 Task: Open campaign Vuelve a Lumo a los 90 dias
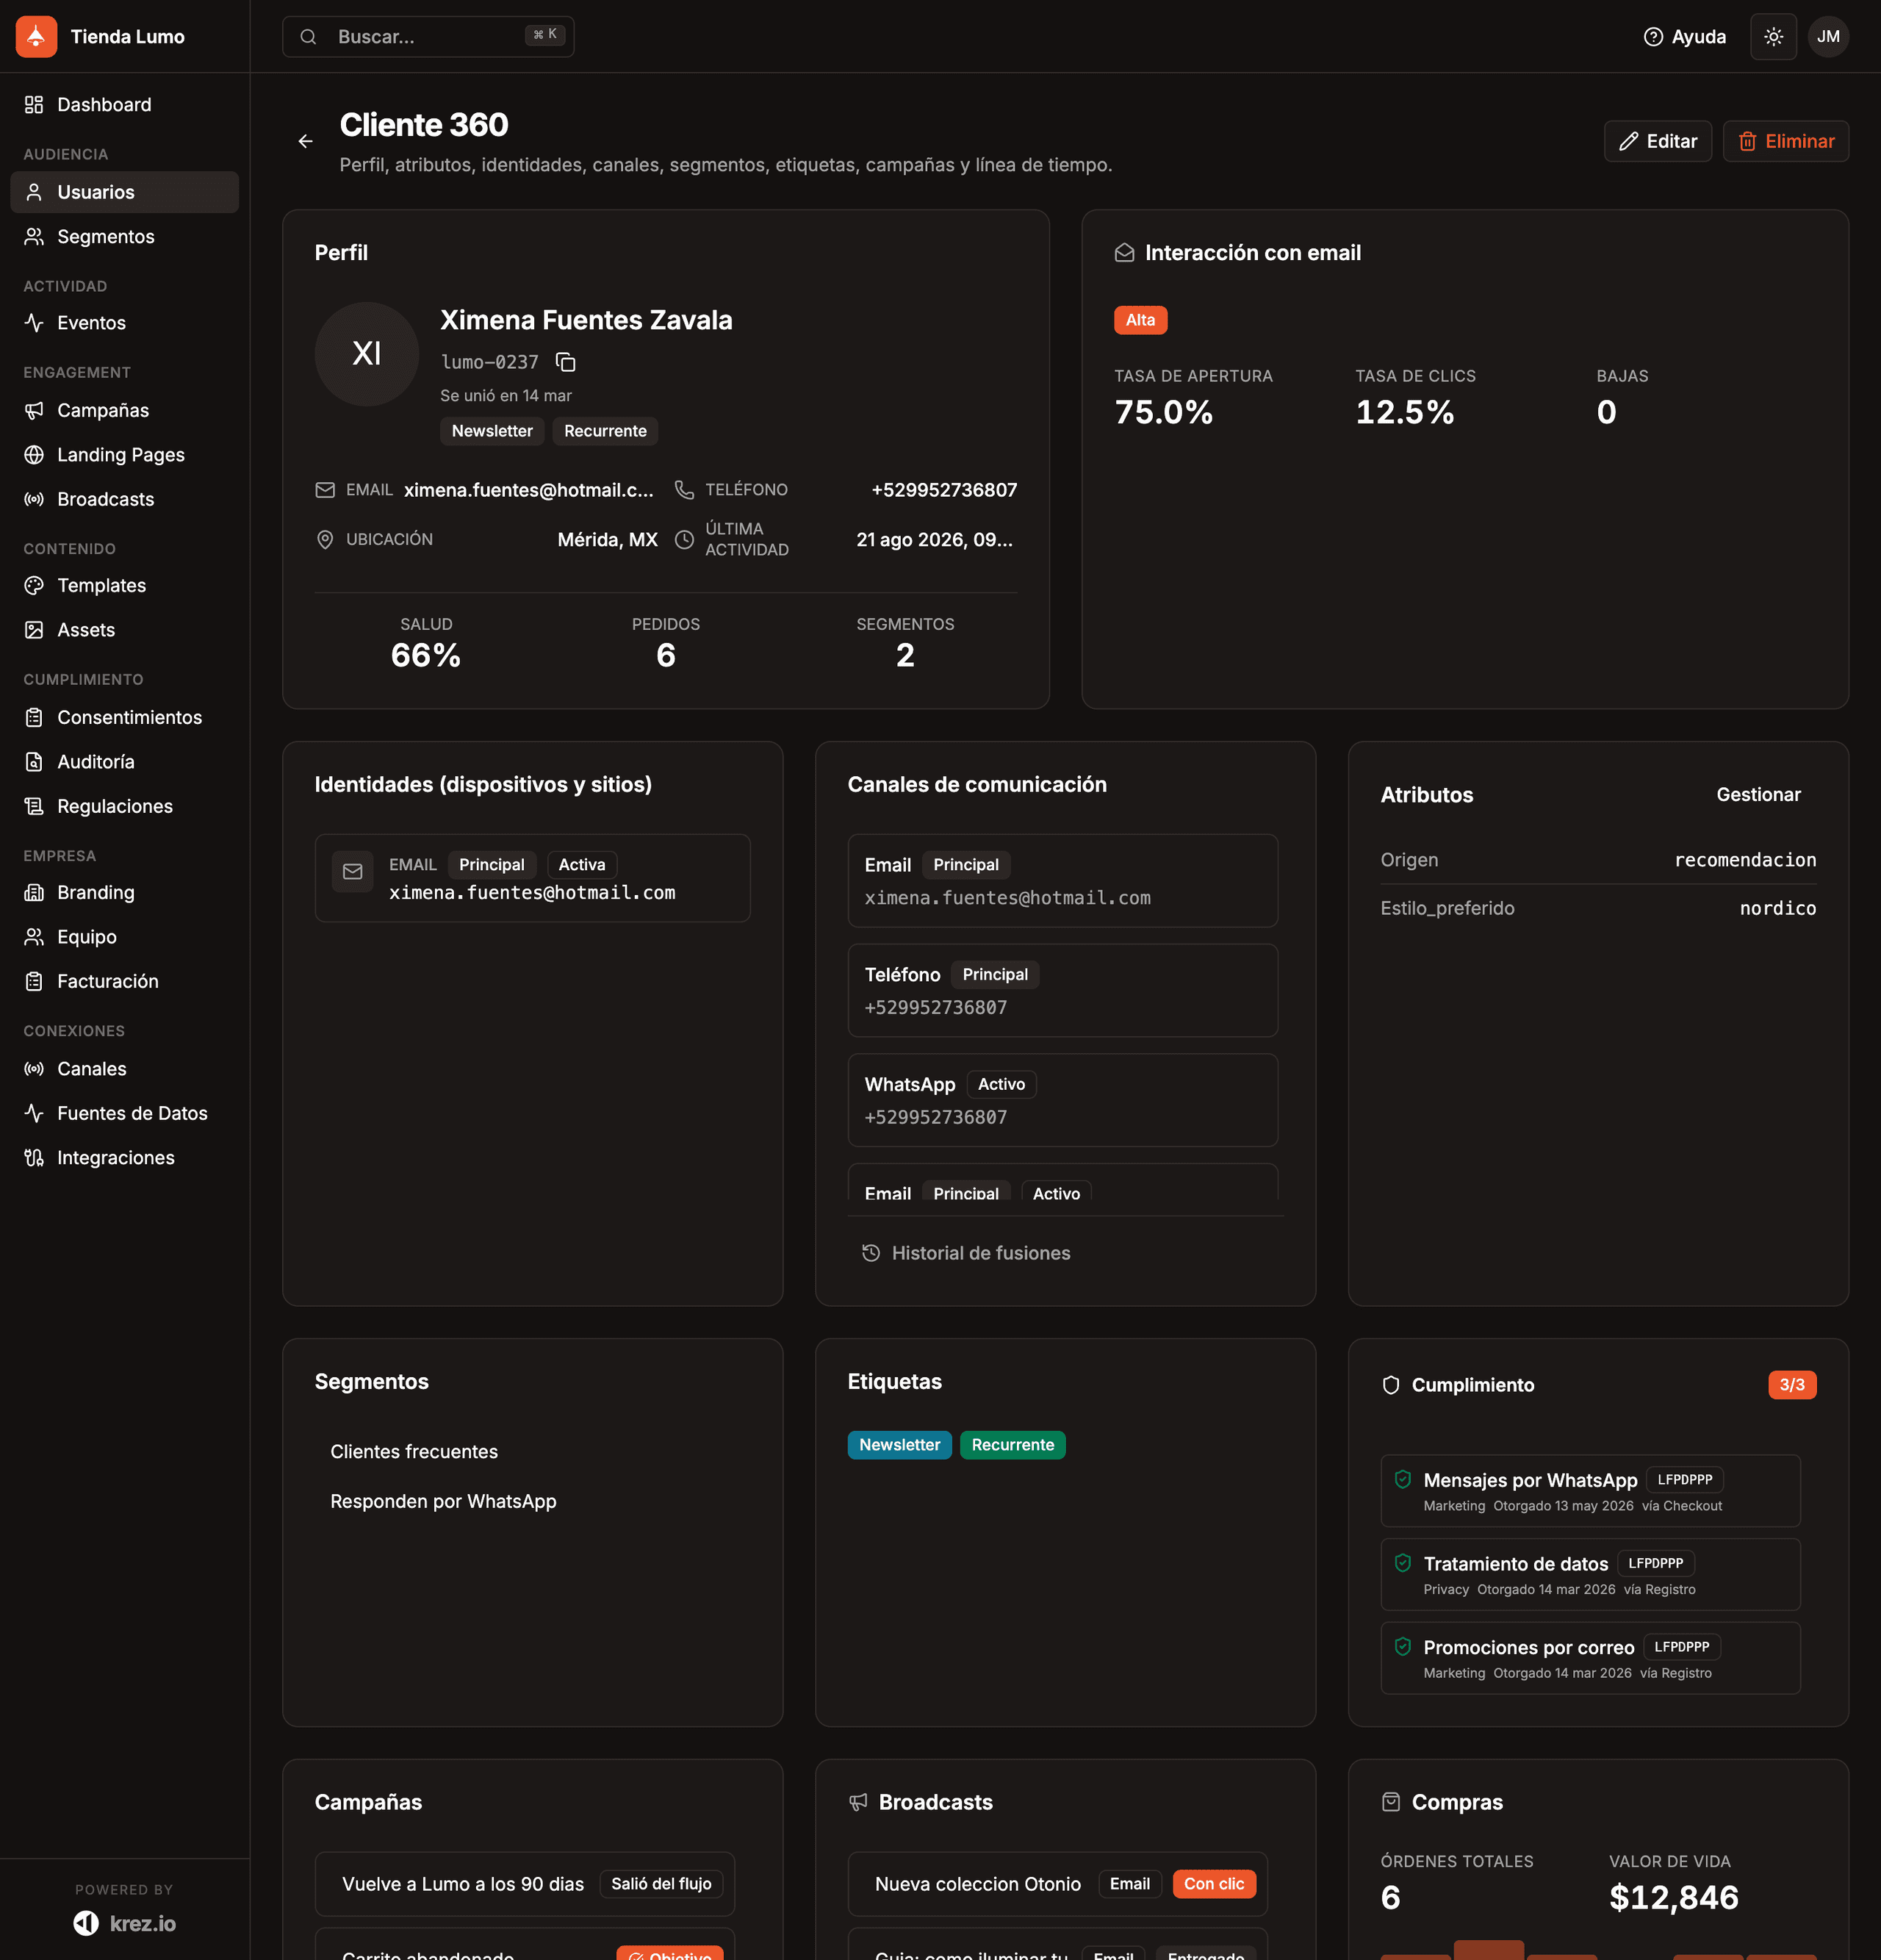tap(525, 1884)
